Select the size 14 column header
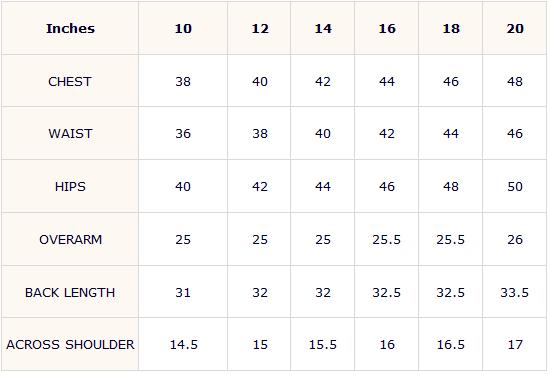 tap(323, 28)
